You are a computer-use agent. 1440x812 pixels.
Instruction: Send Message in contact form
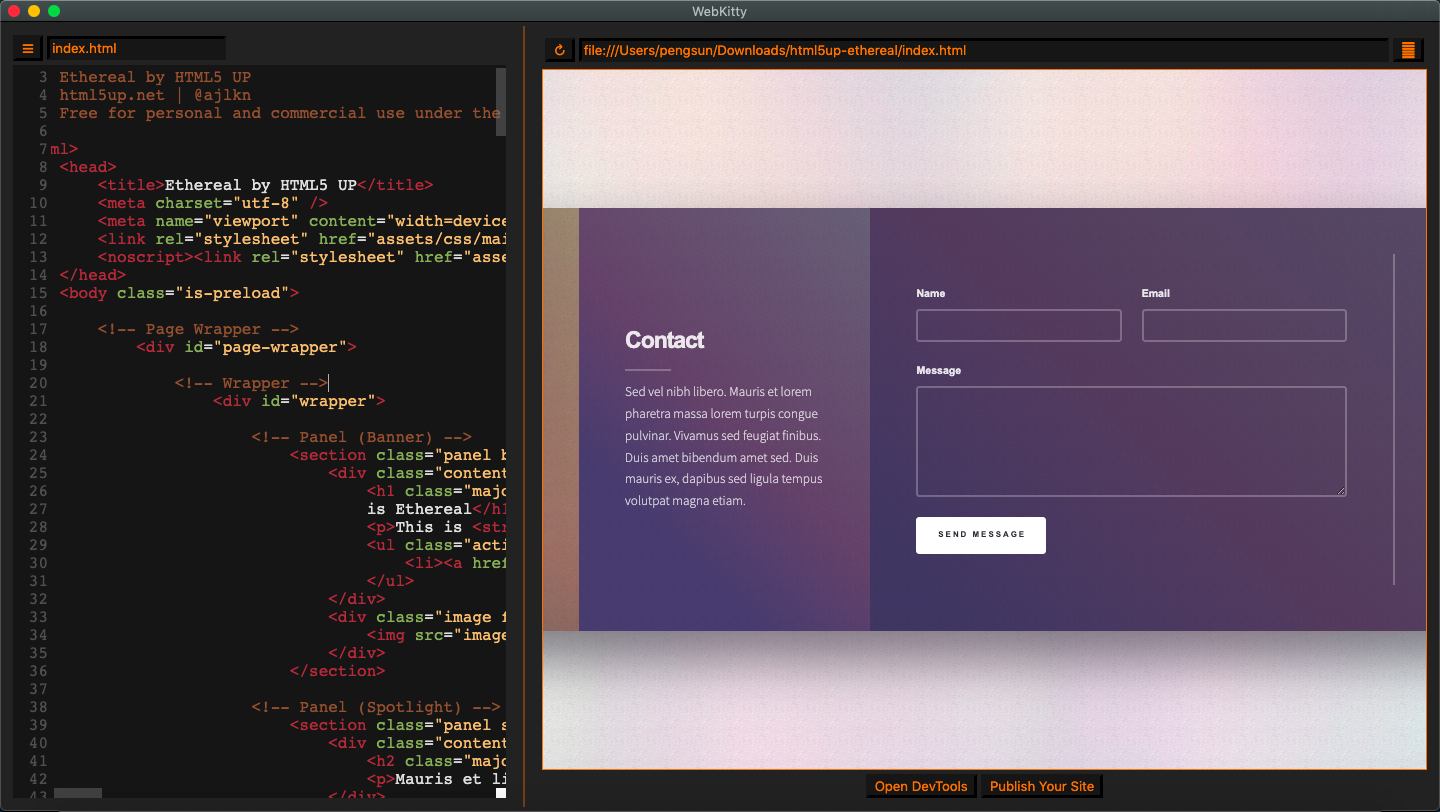click(981, 535)
